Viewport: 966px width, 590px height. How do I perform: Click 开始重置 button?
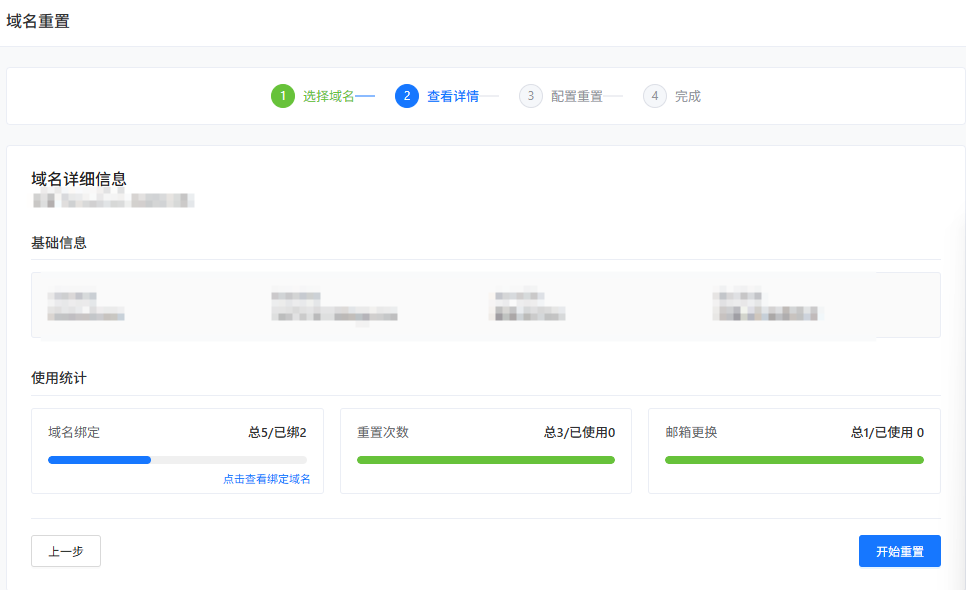(899, 551)
